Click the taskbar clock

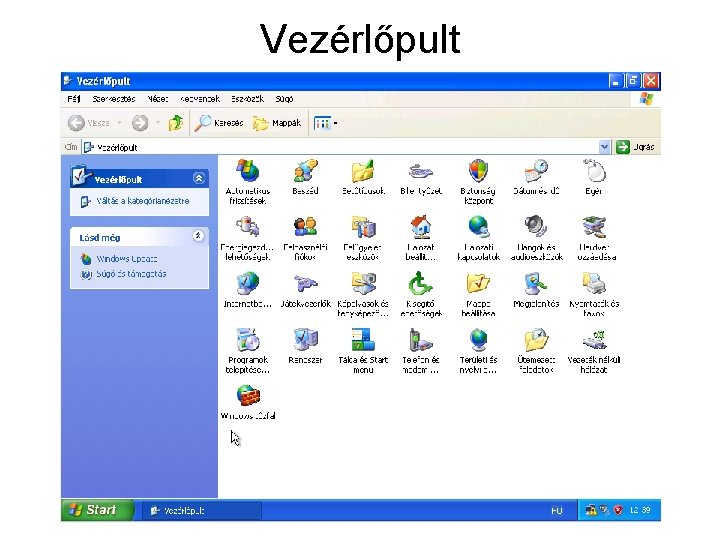(640, 510)
